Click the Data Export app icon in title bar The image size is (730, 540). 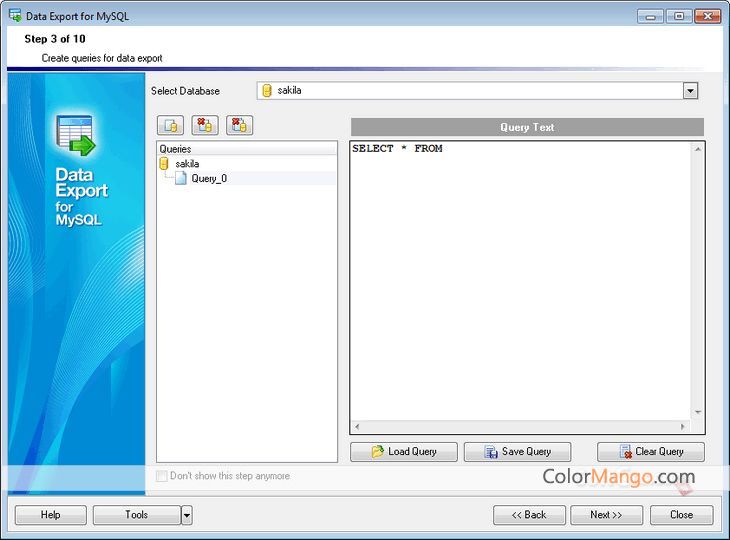pos(15,15)
